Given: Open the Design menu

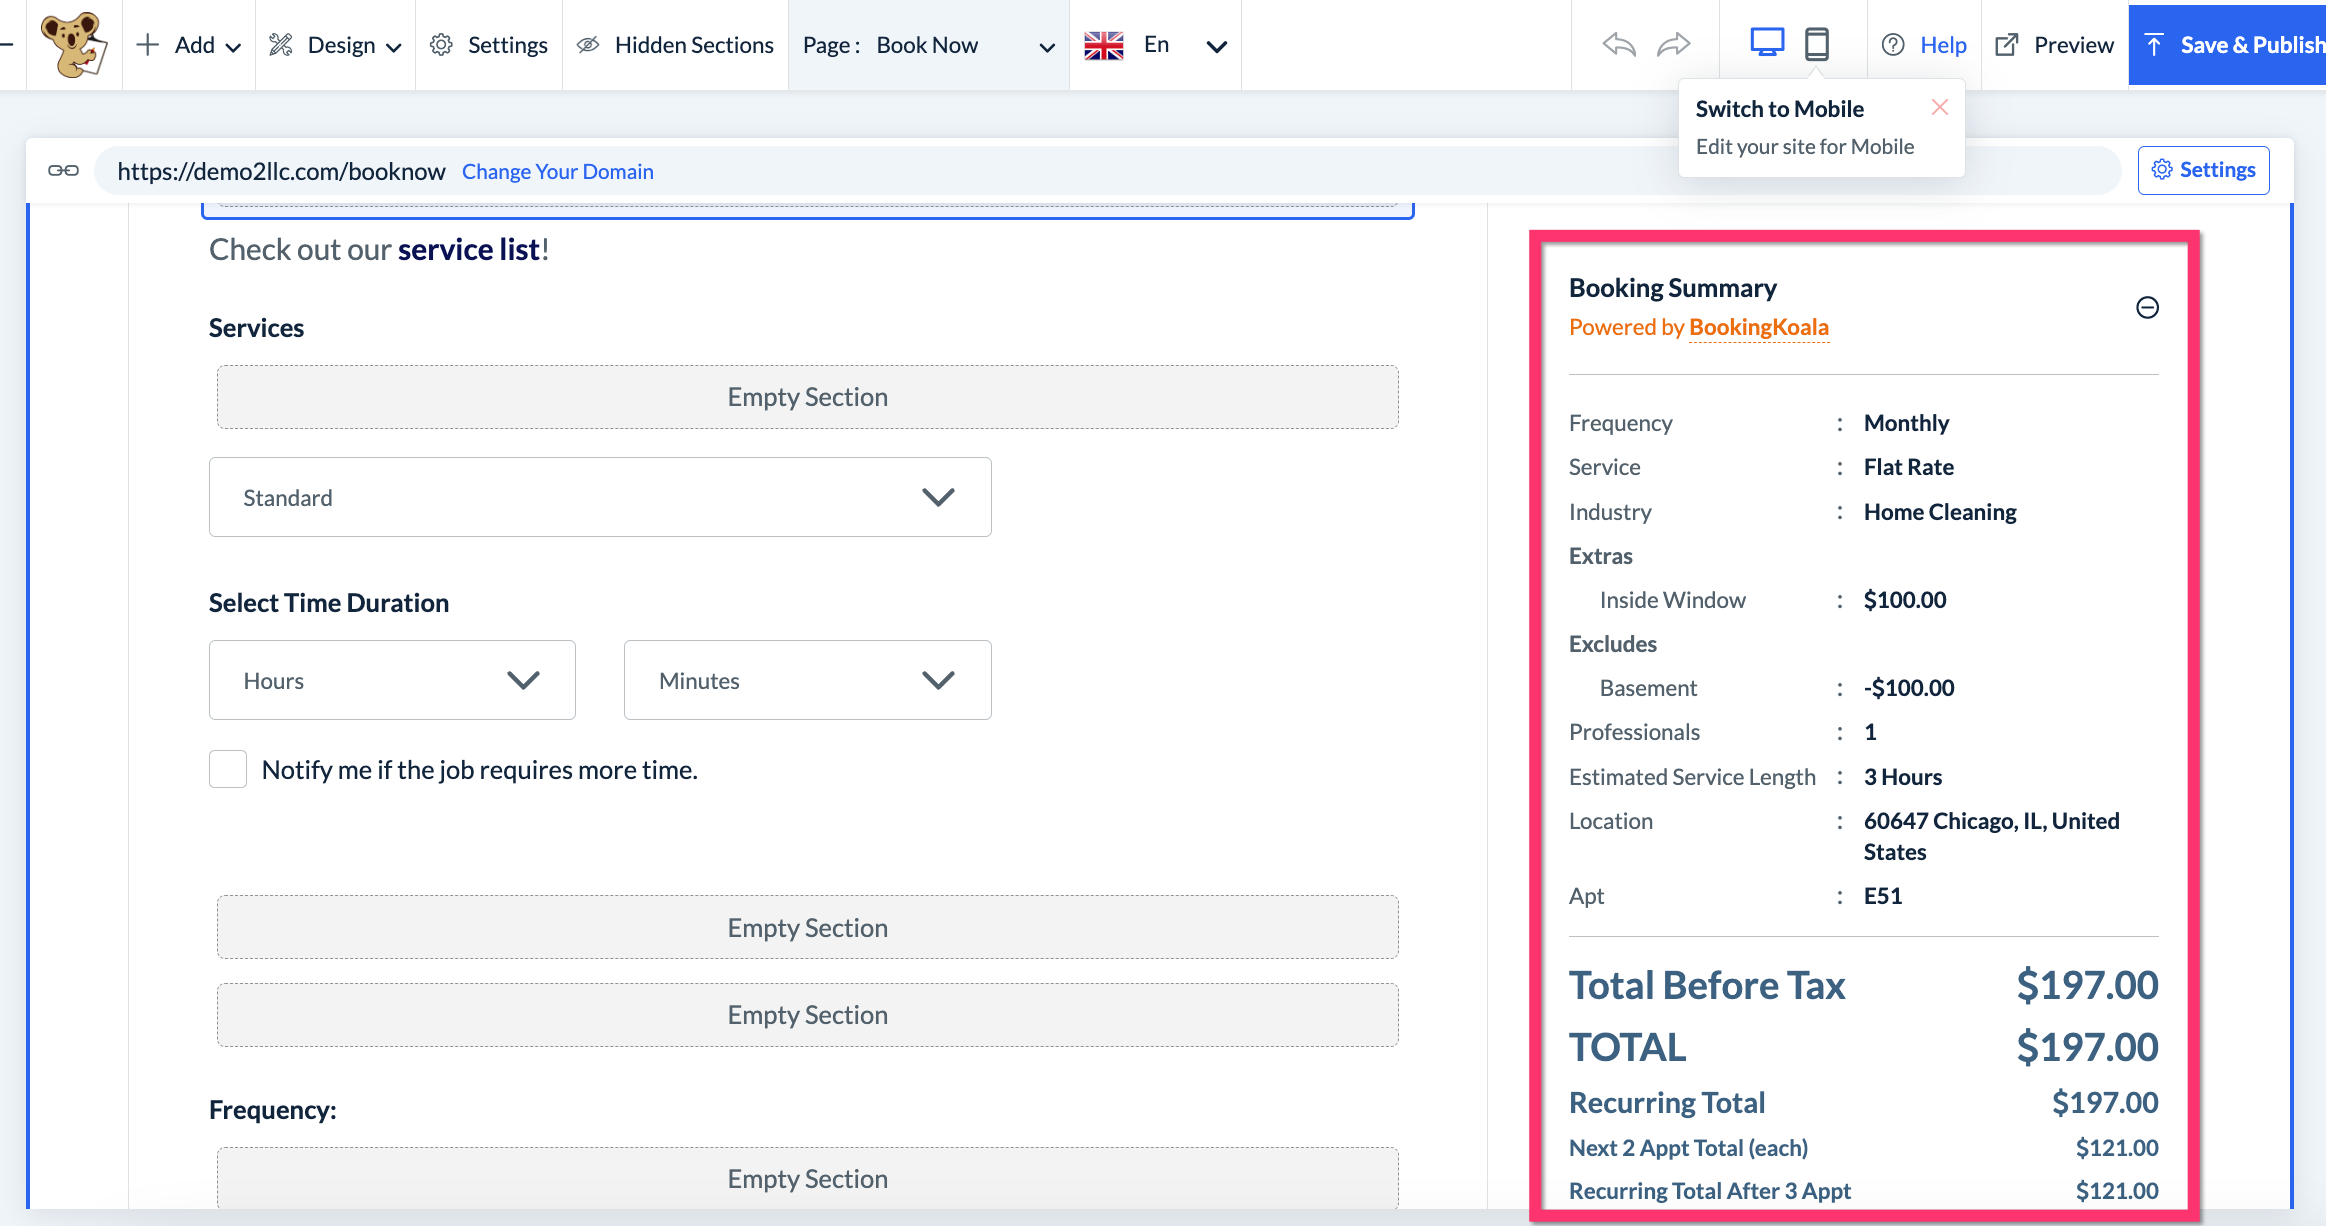Looking at the screenshot, I should (336, 45).
